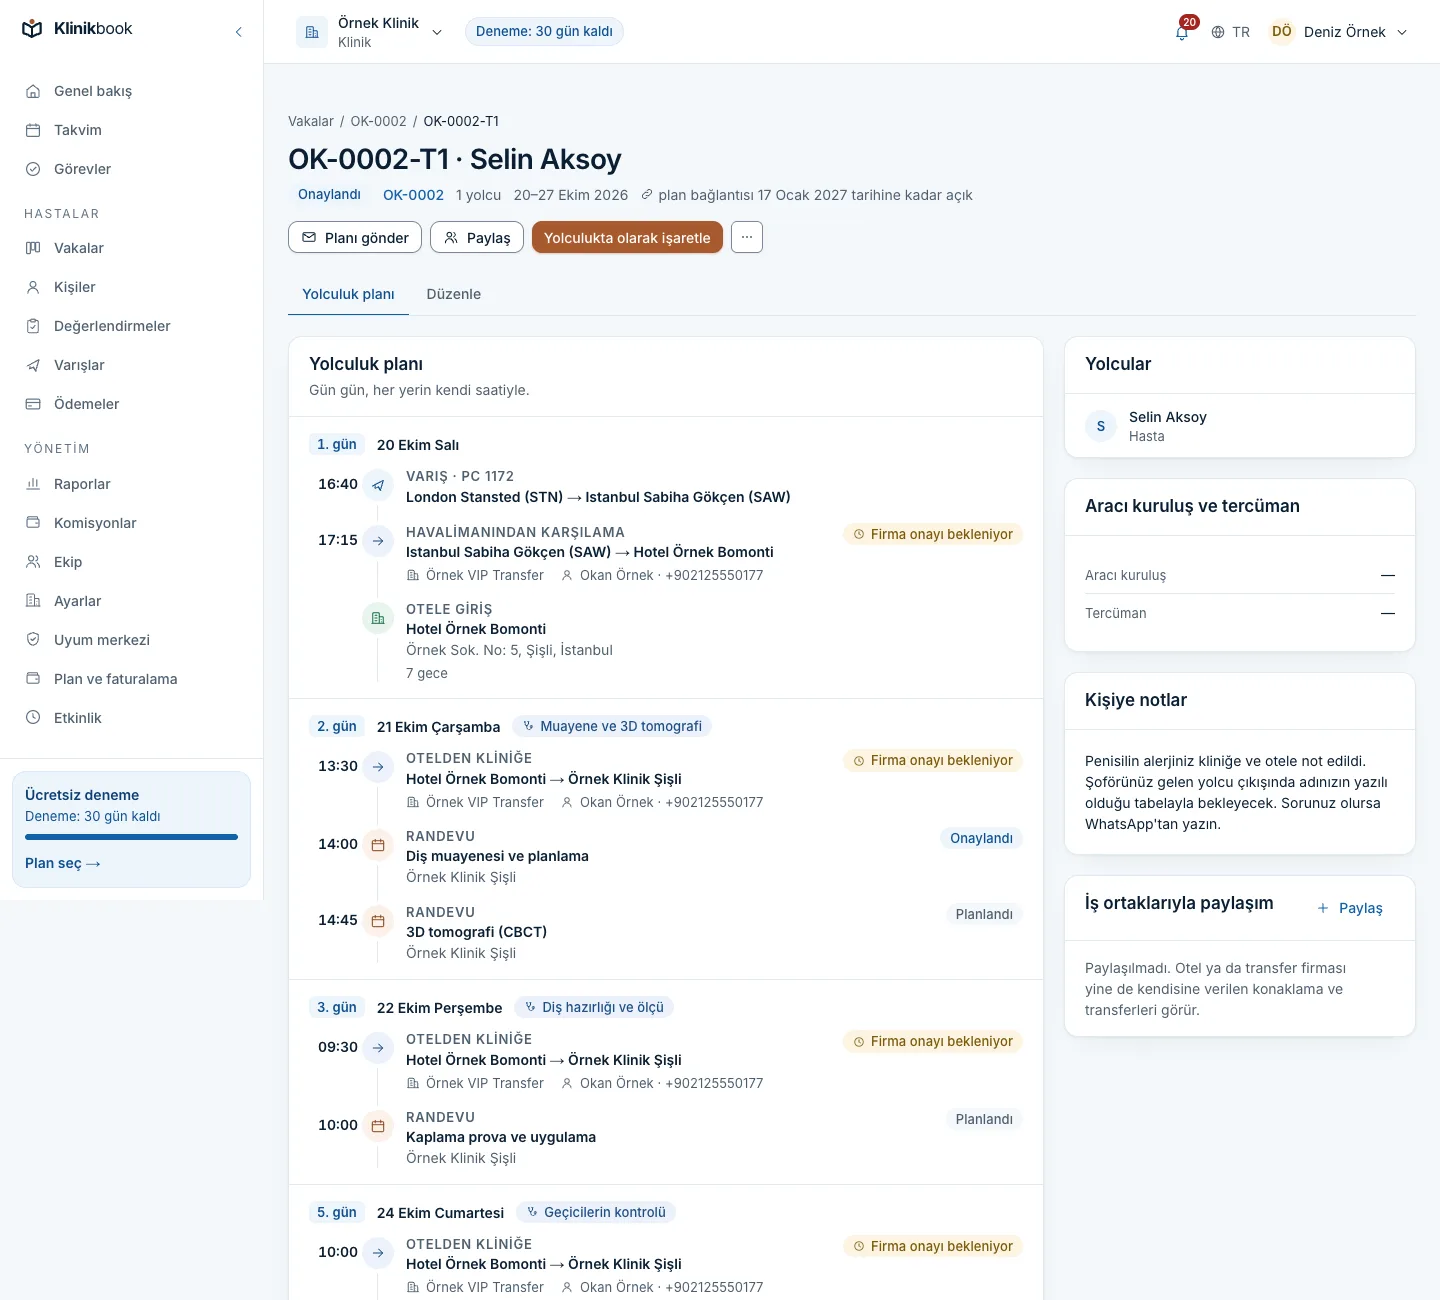Viewport: 1440px width, 1300px height.
Task: Open Görevler in the sidebar
Action: tap(131, 169)
